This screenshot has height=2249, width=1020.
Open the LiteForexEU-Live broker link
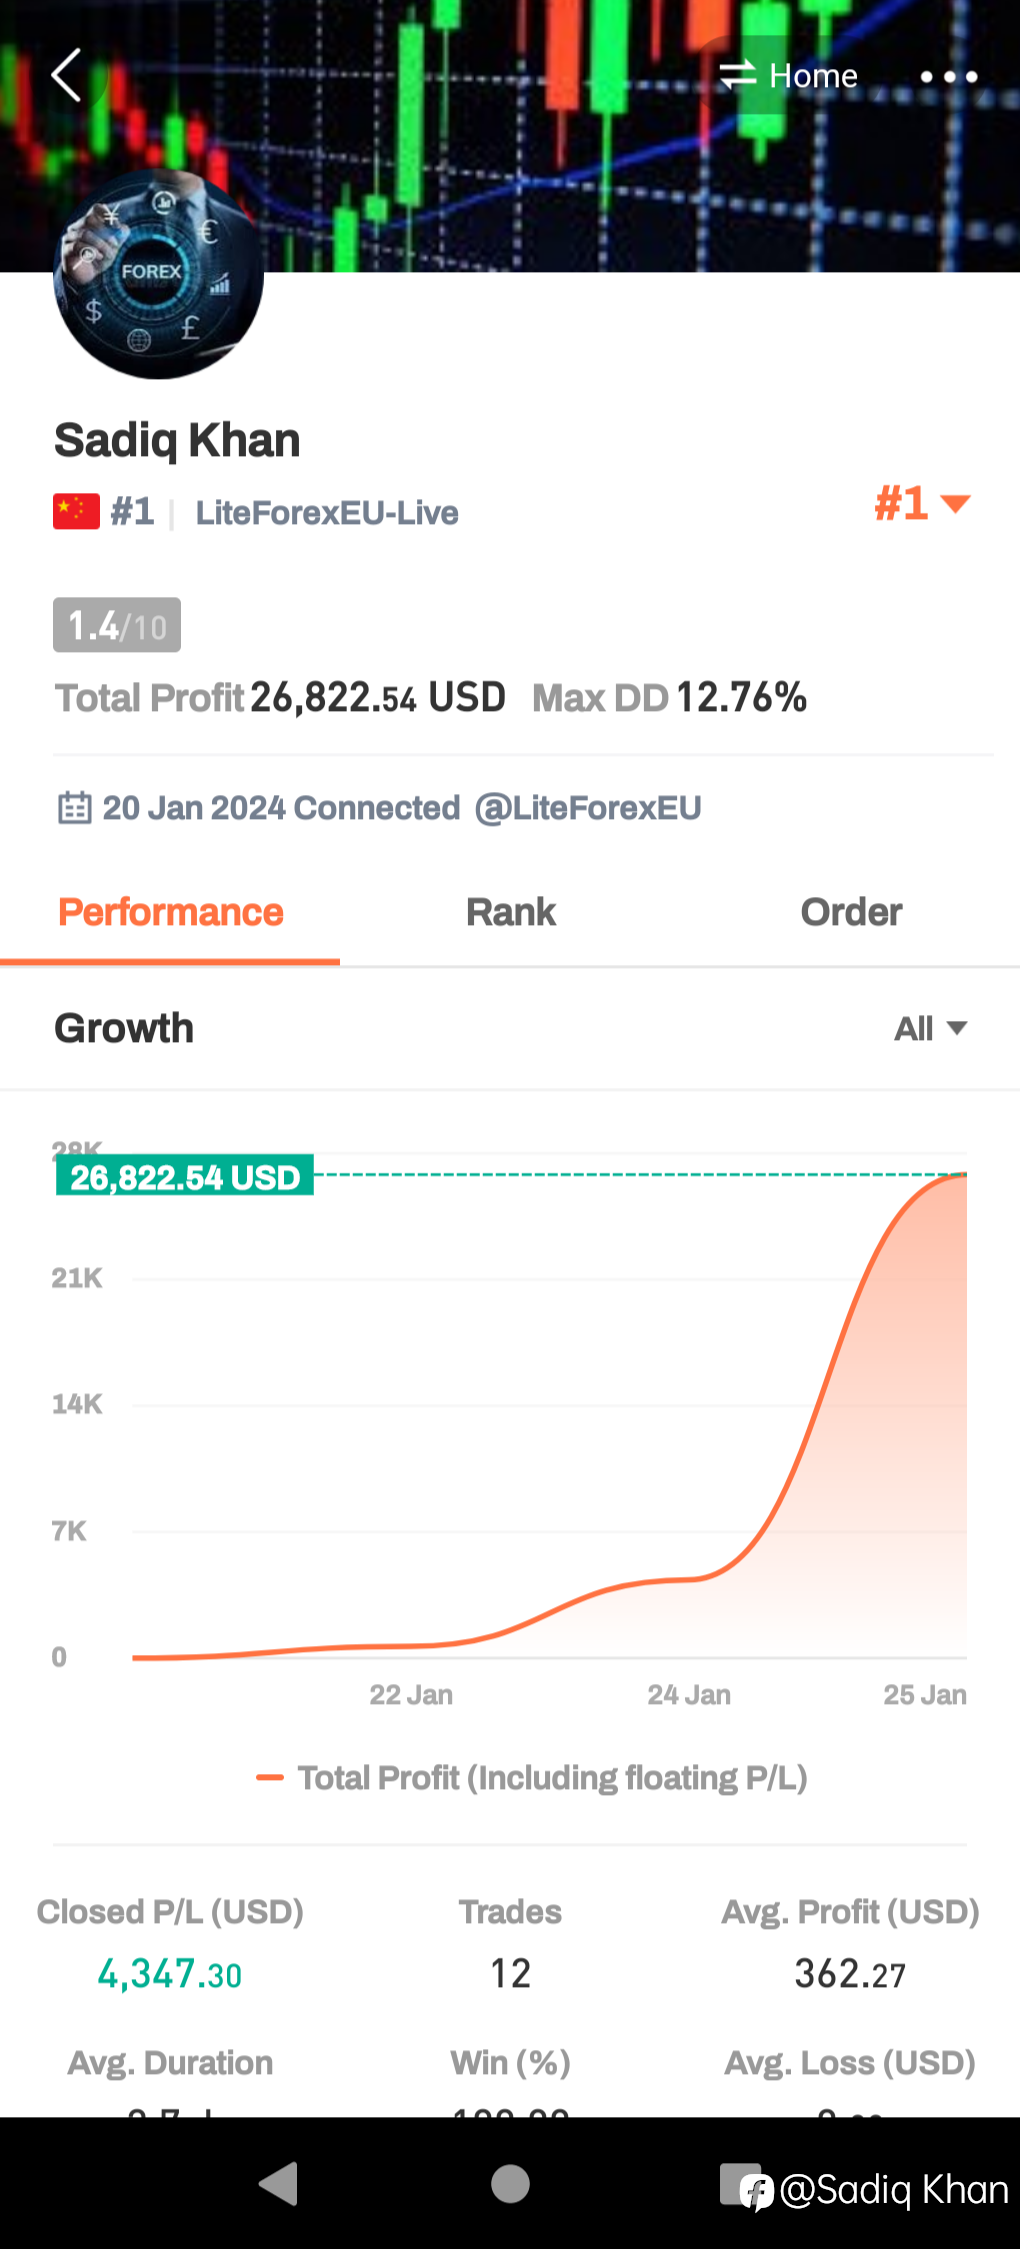click(x=327, y=512)
